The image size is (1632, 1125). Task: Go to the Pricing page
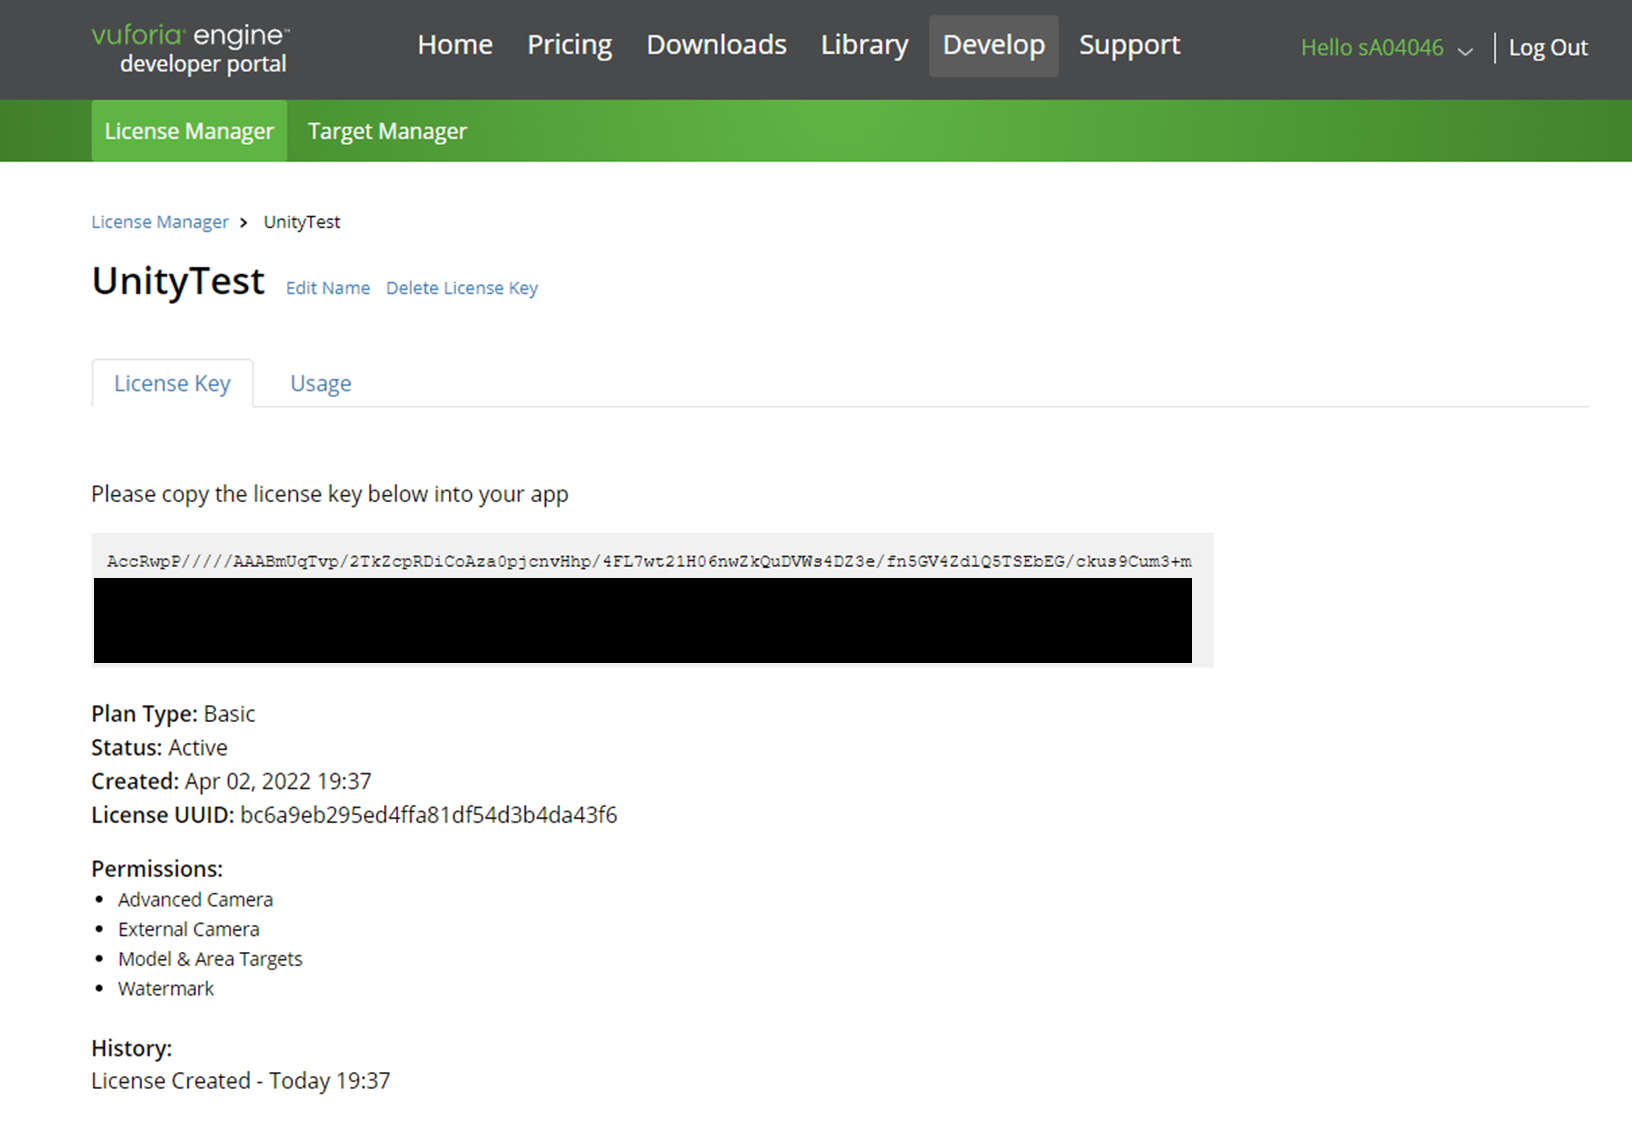point(569,45)
